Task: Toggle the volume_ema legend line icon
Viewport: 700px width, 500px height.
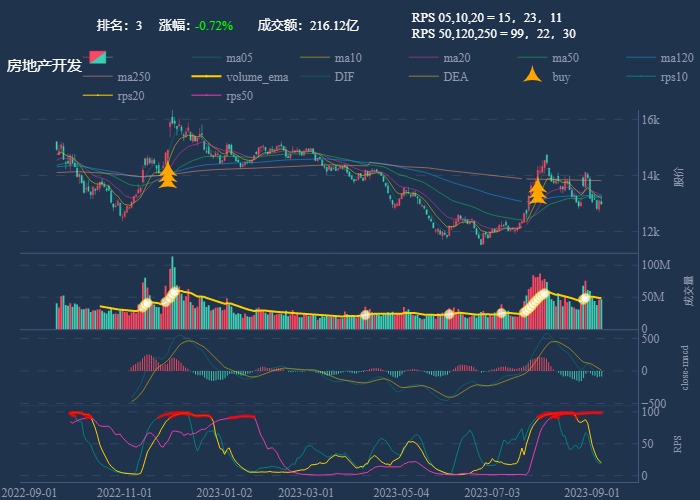Action: [x=206, y=77]
